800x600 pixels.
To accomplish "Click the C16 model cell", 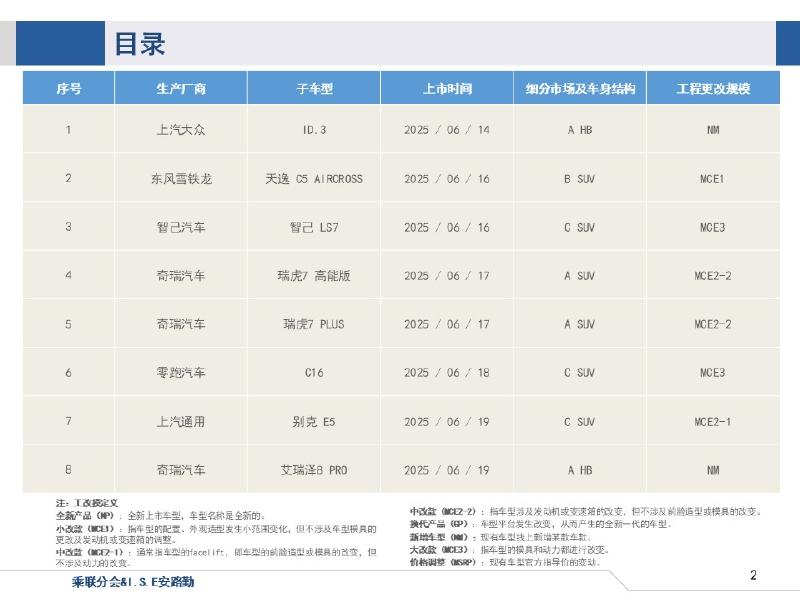I will pos(314,372).
